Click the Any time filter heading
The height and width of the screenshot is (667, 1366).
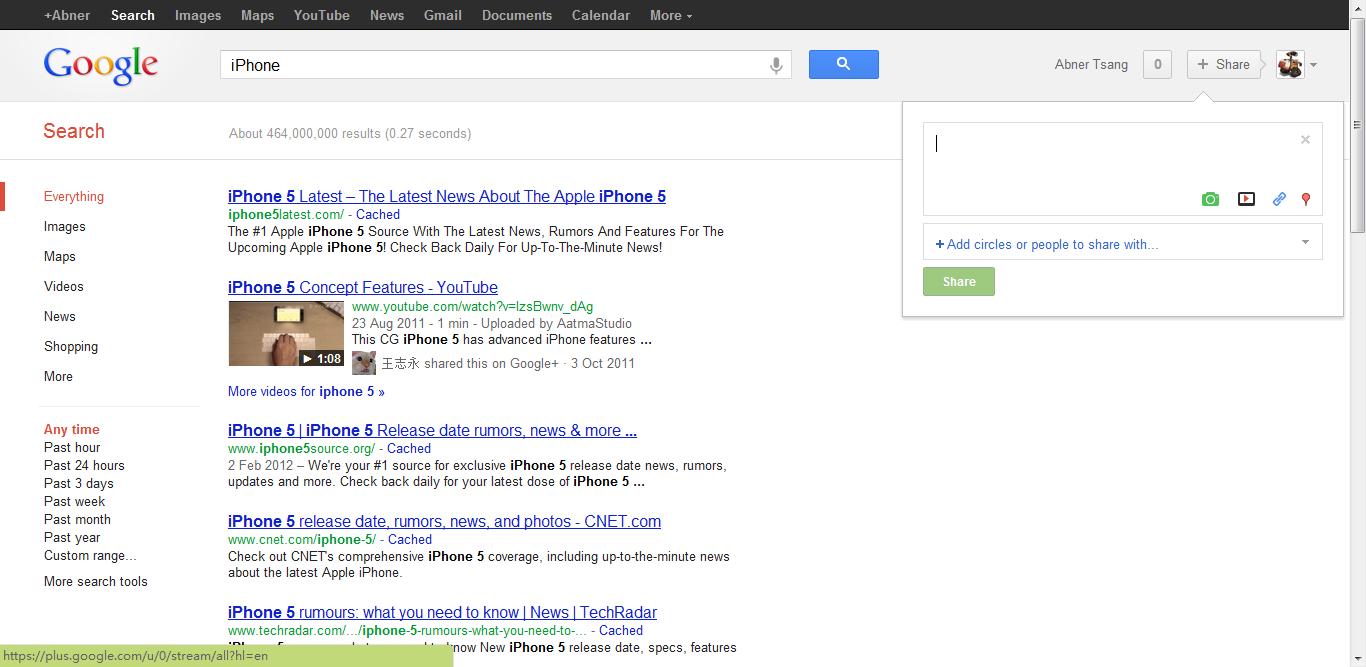tap(72, 429)
